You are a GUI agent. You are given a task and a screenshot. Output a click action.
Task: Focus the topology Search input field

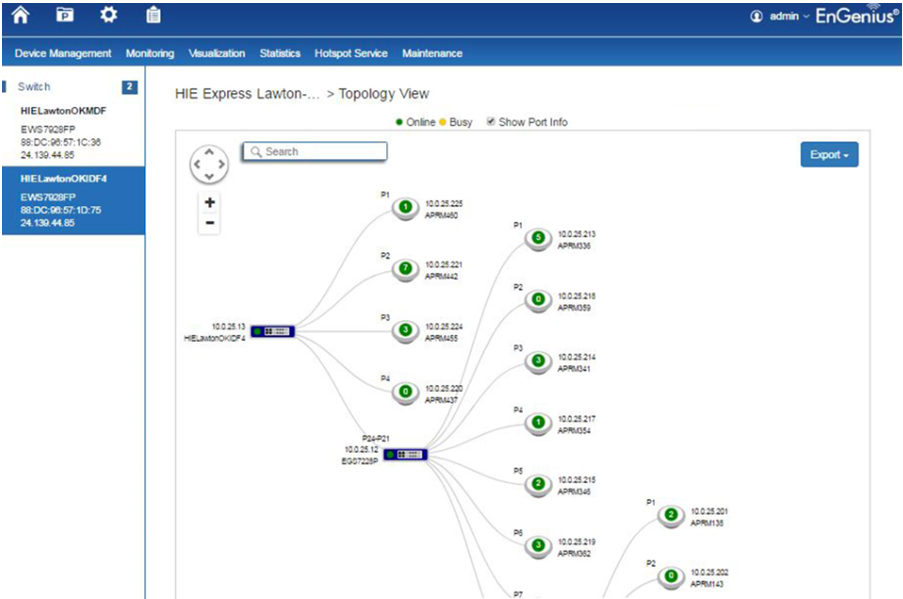(314, 152)
